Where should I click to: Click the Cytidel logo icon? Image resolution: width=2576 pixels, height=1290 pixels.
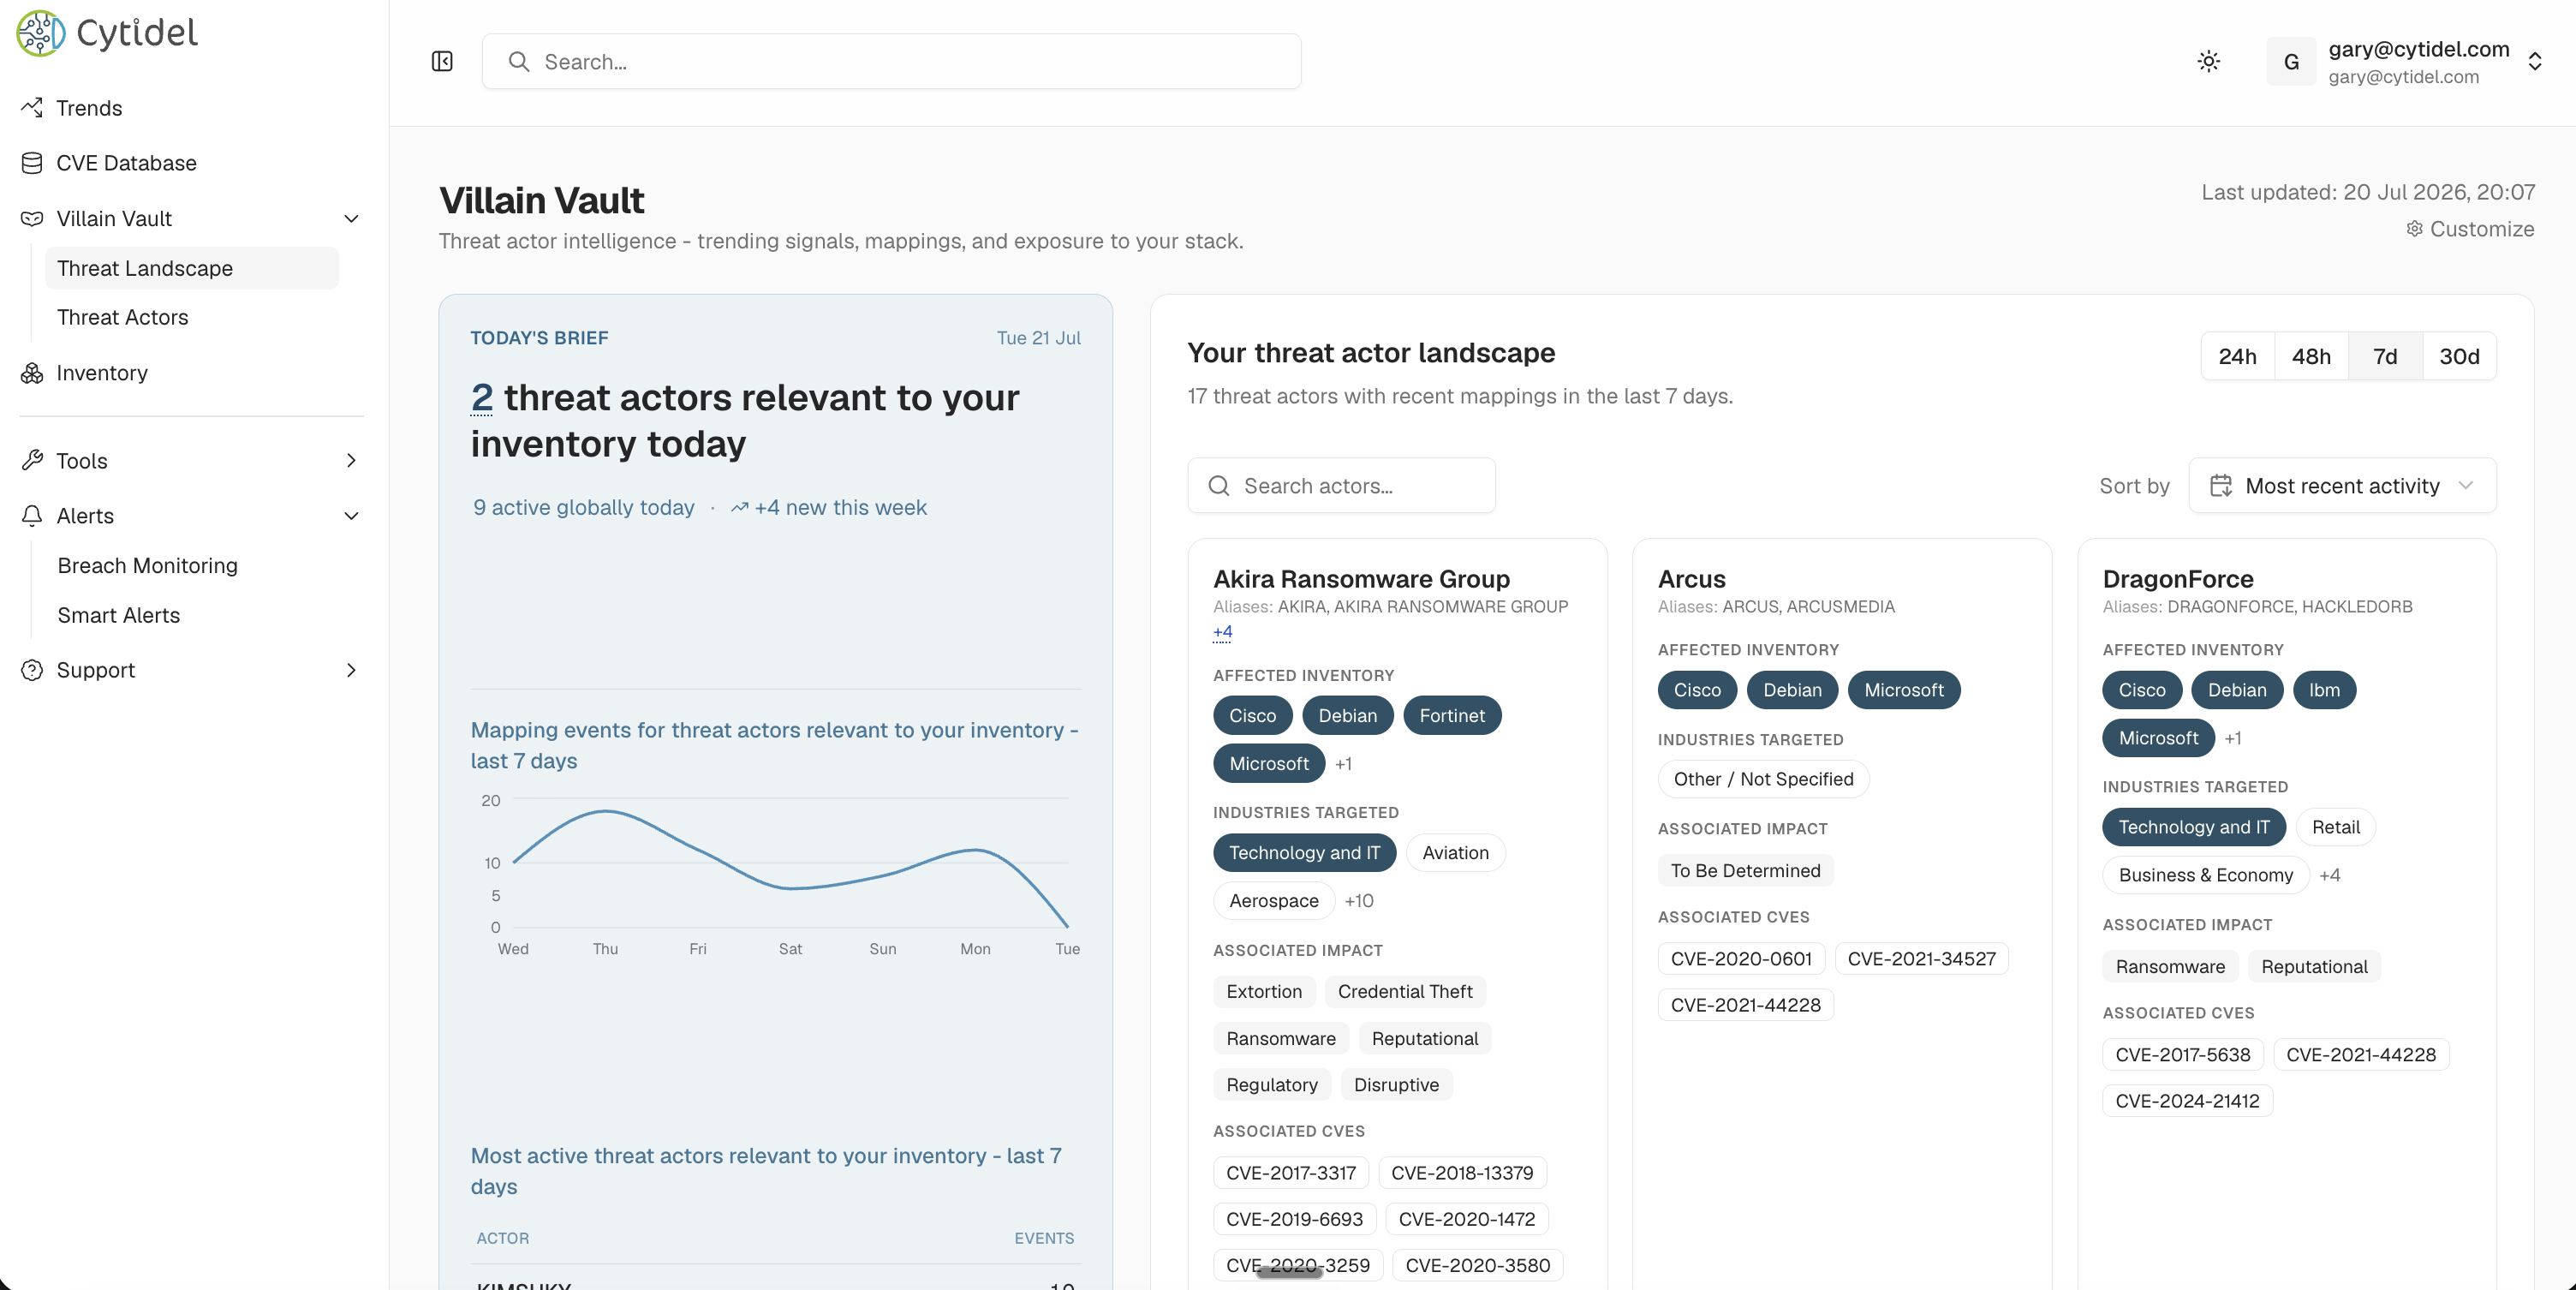[41, 33]
